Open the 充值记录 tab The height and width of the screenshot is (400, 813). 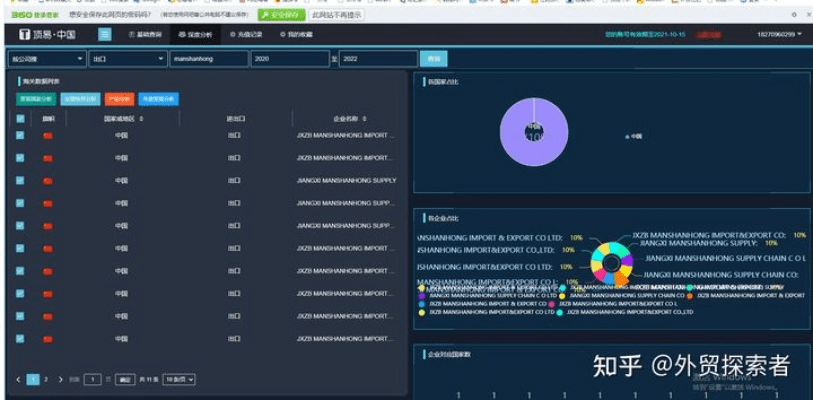coord(245,34)
